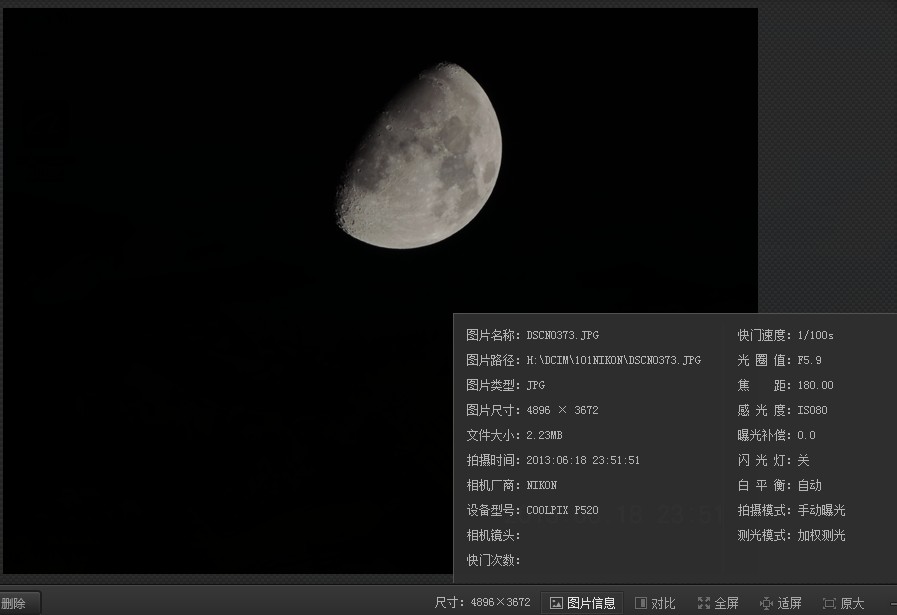This screenshot has height=615, width=897.
Task: Select capture time 2013:06:18 23:51:51
Action: pyautogui.click(x=583, y=461)
